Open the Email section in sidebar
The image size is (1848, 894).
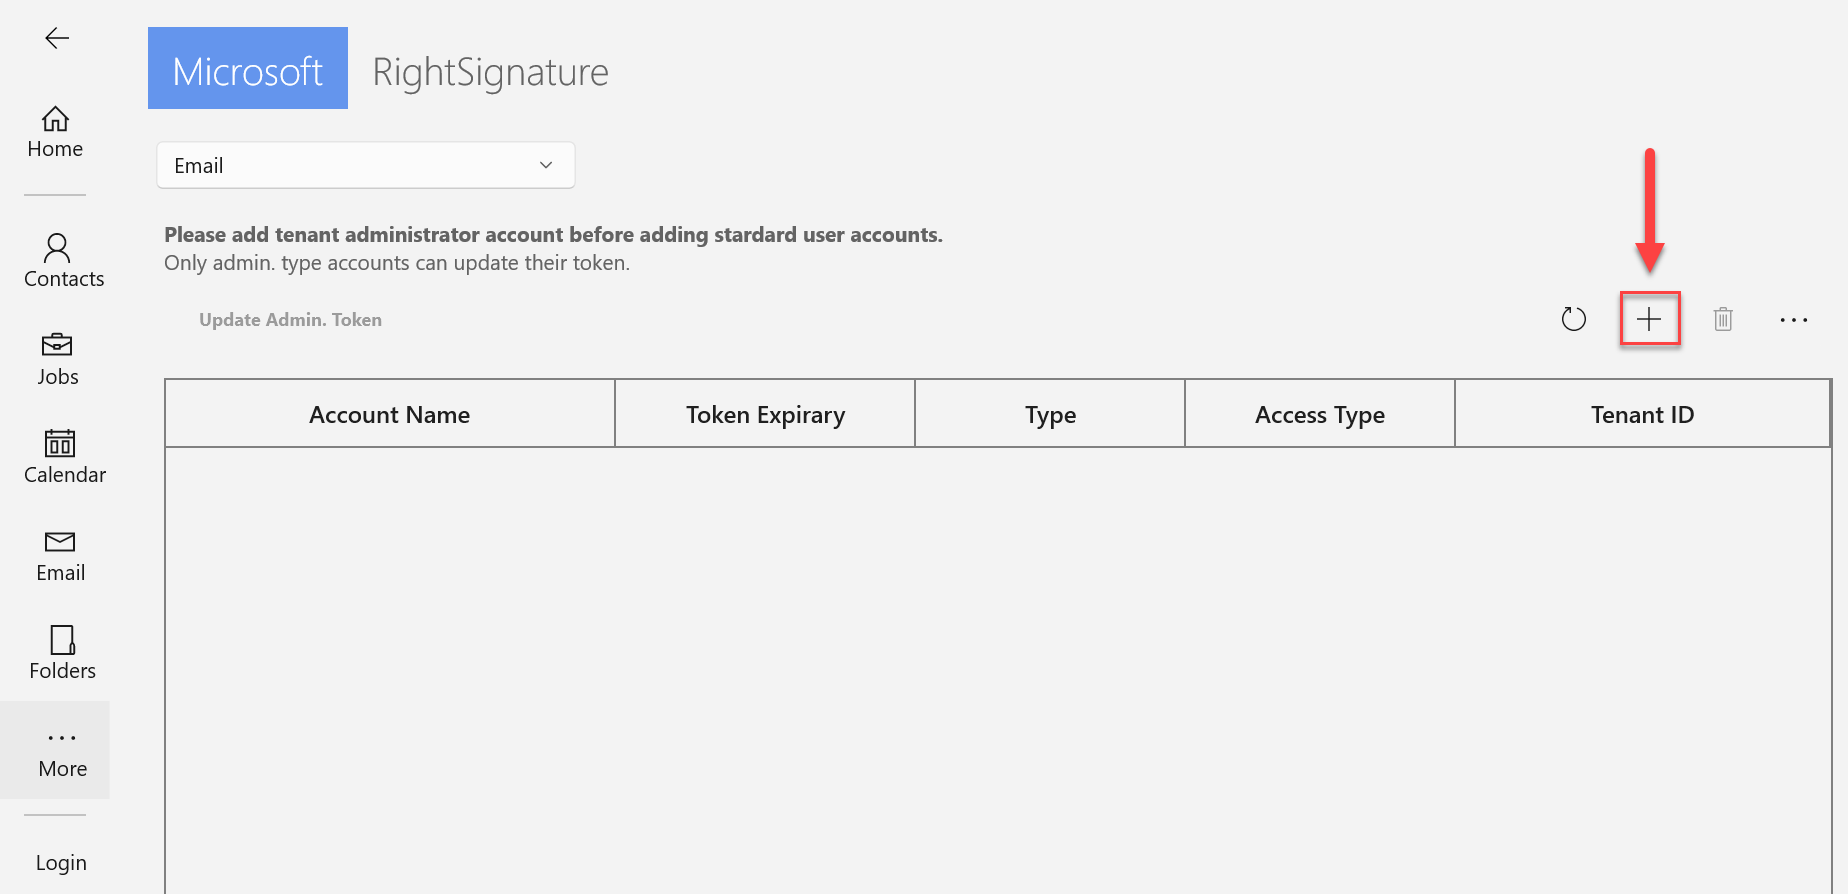tap(60, 555)
